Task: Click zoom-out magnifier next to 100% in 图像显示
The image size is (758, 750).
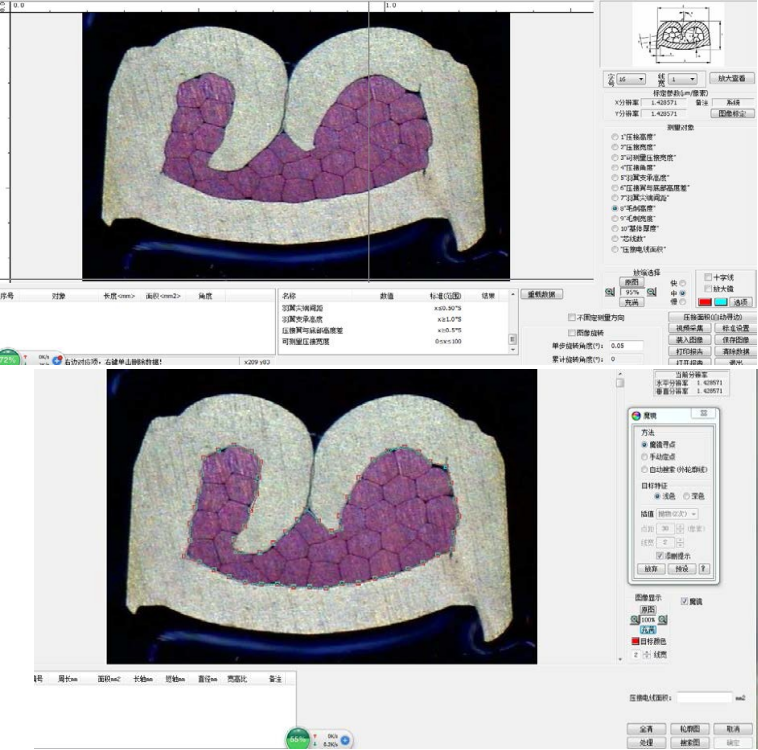Action: click(662, 619)
